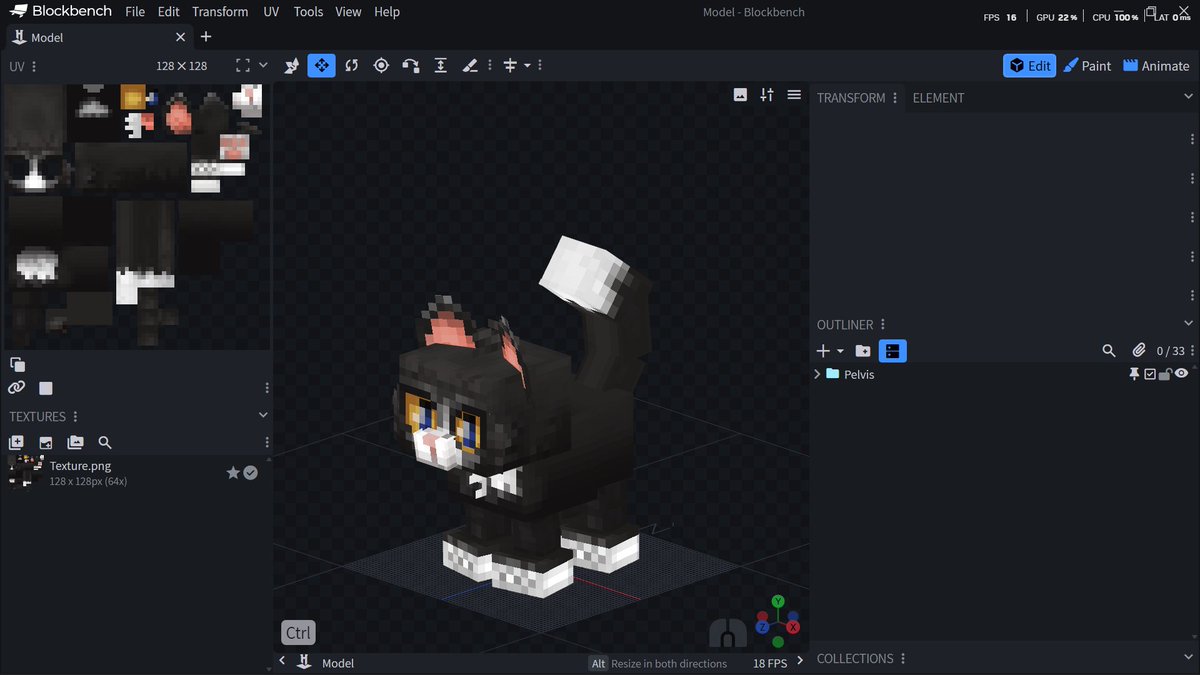Open the UV panel three-dot menu
Image resolution: width=1200 pixels, height=675 pixels.
click(34, 66)
